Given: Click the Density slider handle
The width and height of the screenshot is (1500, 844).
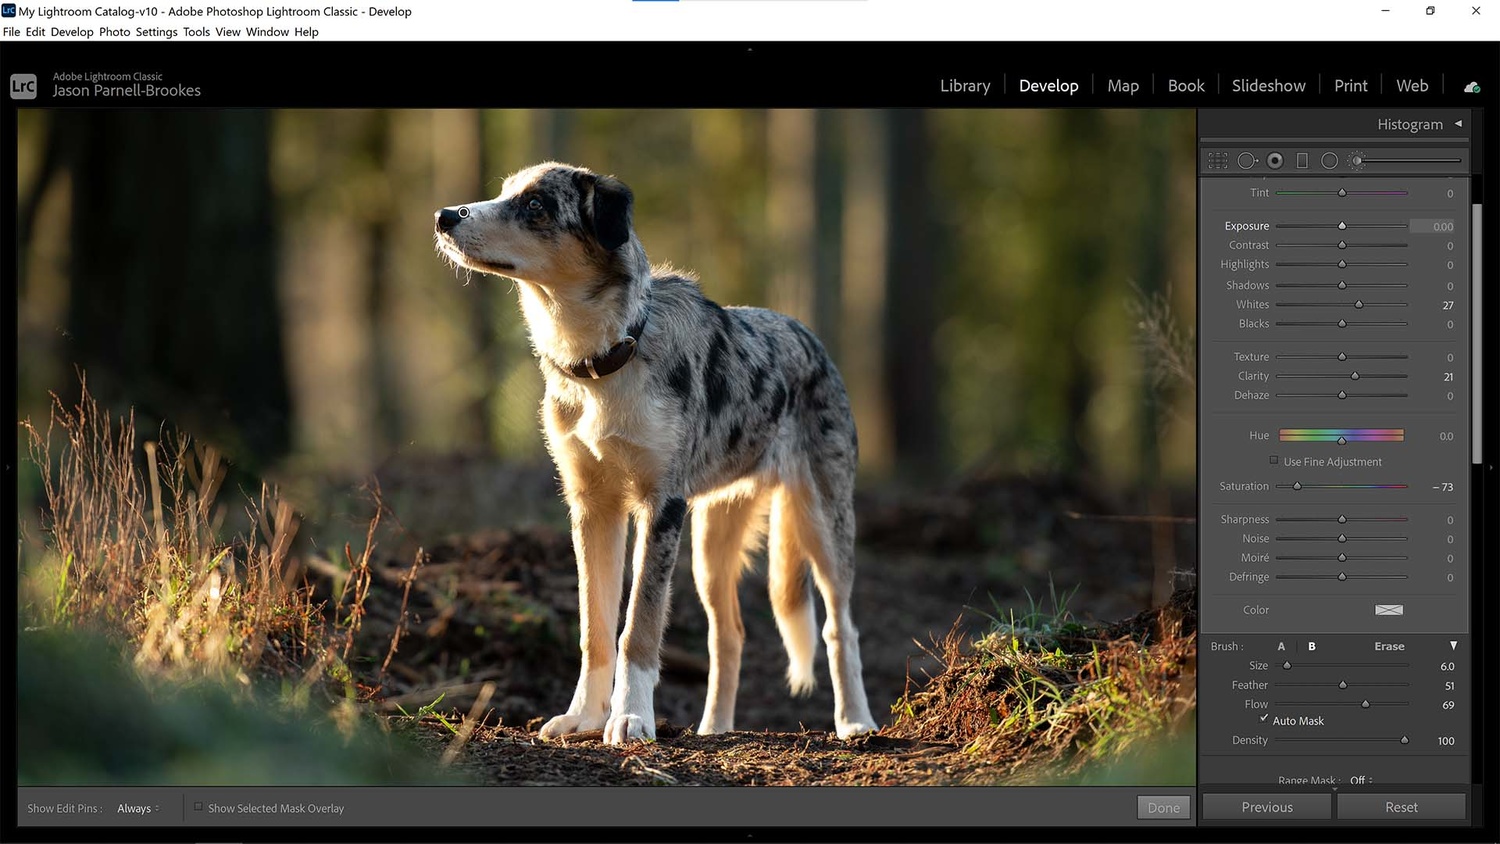Looking at the screenshot, I should tap(1404, 740).
